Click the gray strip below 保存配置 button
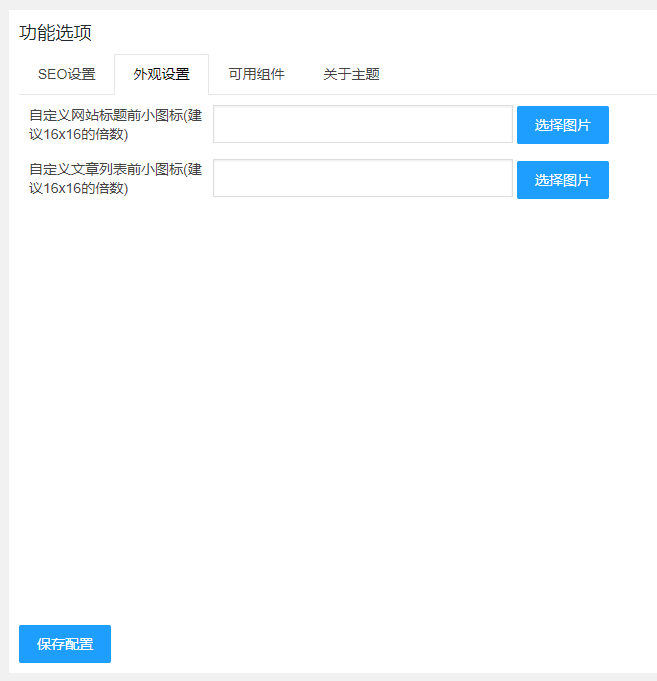The image size is (657, 681). coord(330,677)
